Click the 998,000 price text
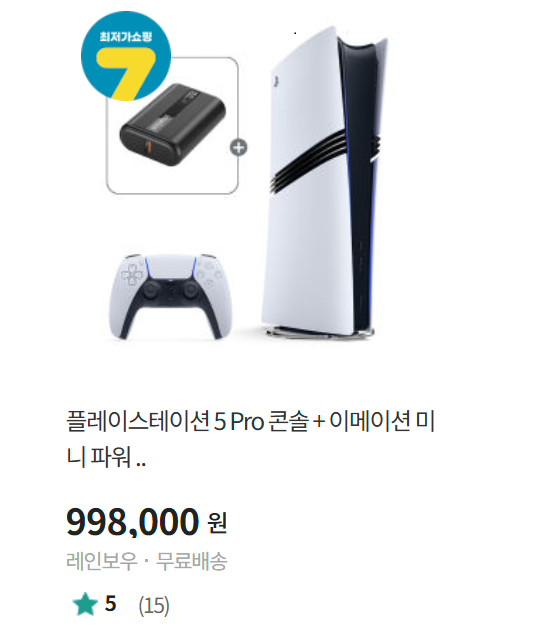The width and height of the screenshot is (542, 636). (133, 522)
